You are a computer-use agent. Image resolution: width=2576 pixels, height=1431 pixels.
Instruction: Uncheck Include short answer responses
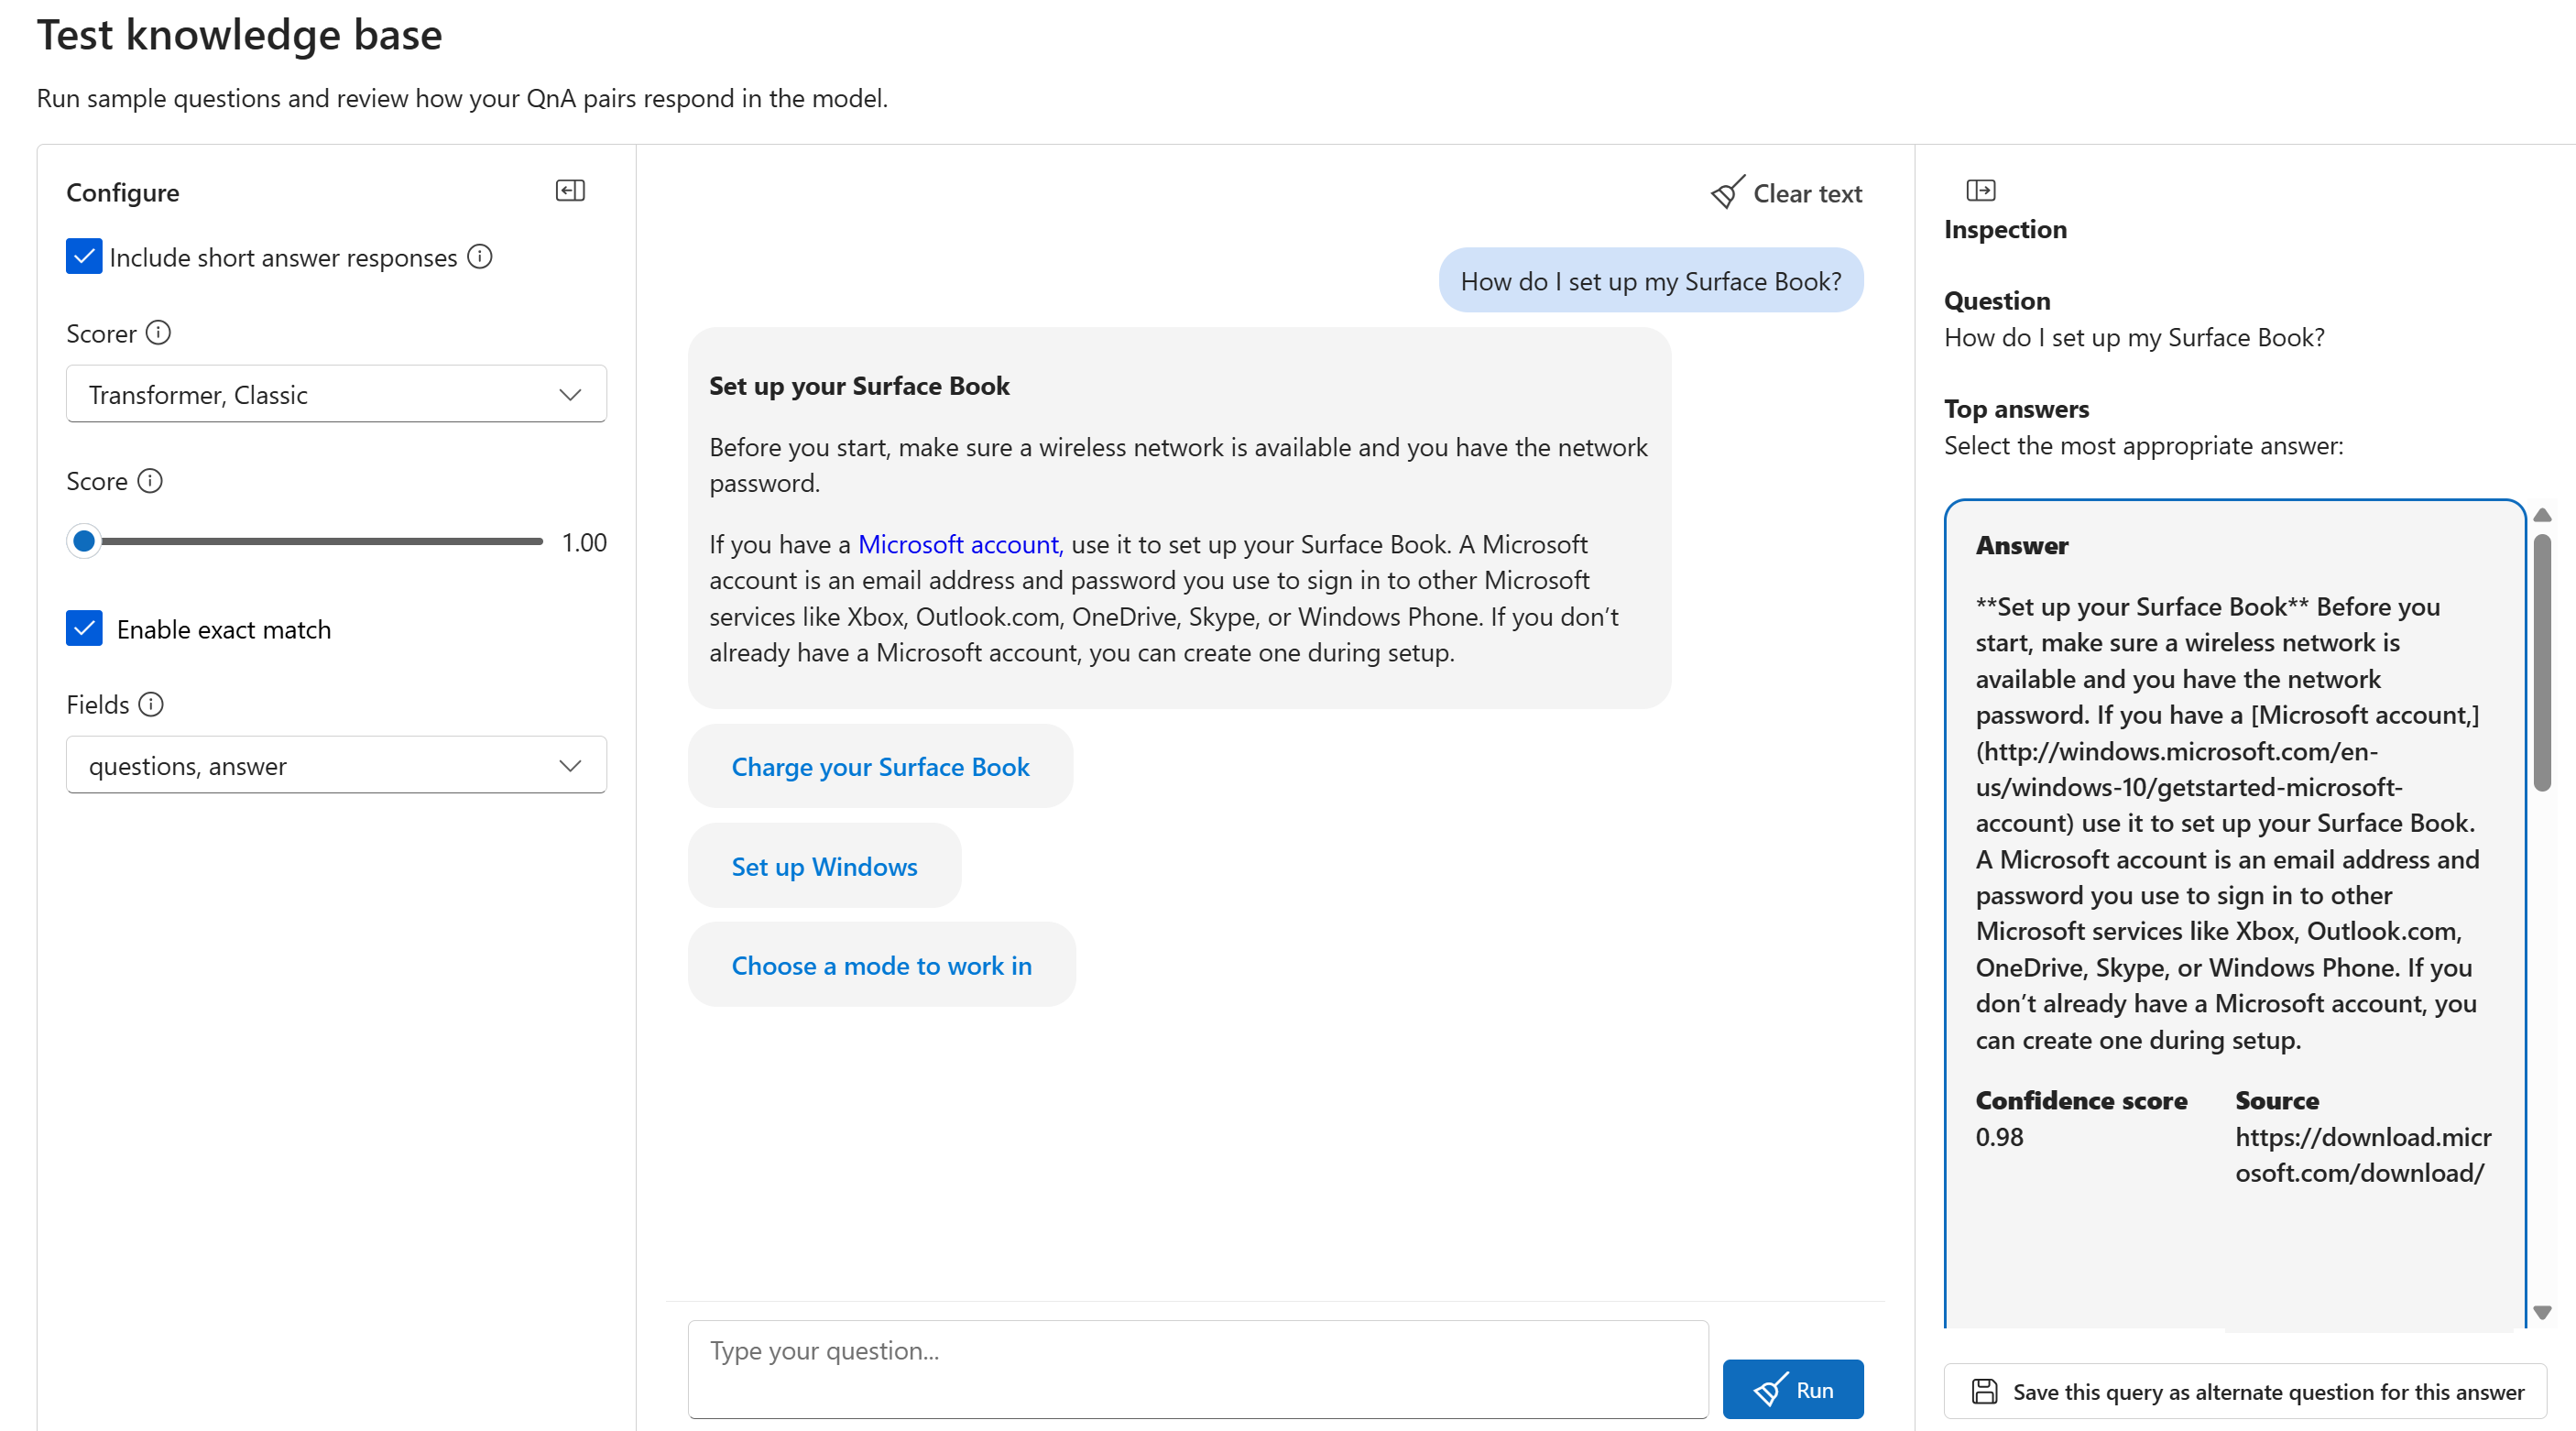pos(84,256)
